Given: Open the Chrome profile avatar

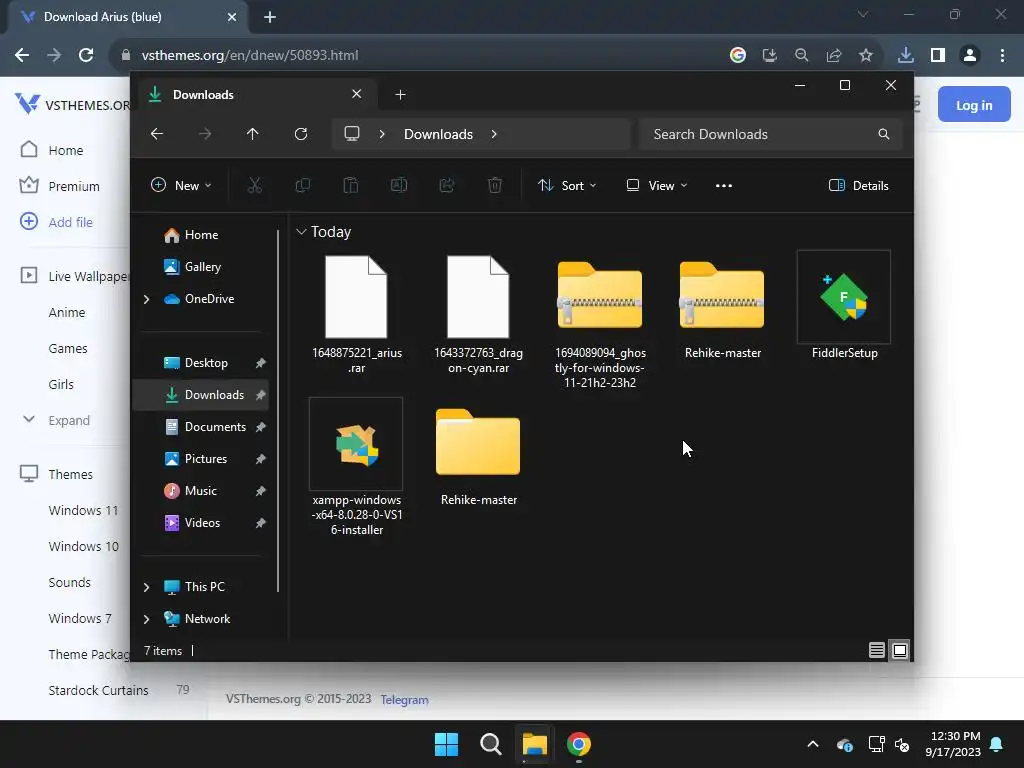Looking at the screenshot, I should click(x=970, y=55).
